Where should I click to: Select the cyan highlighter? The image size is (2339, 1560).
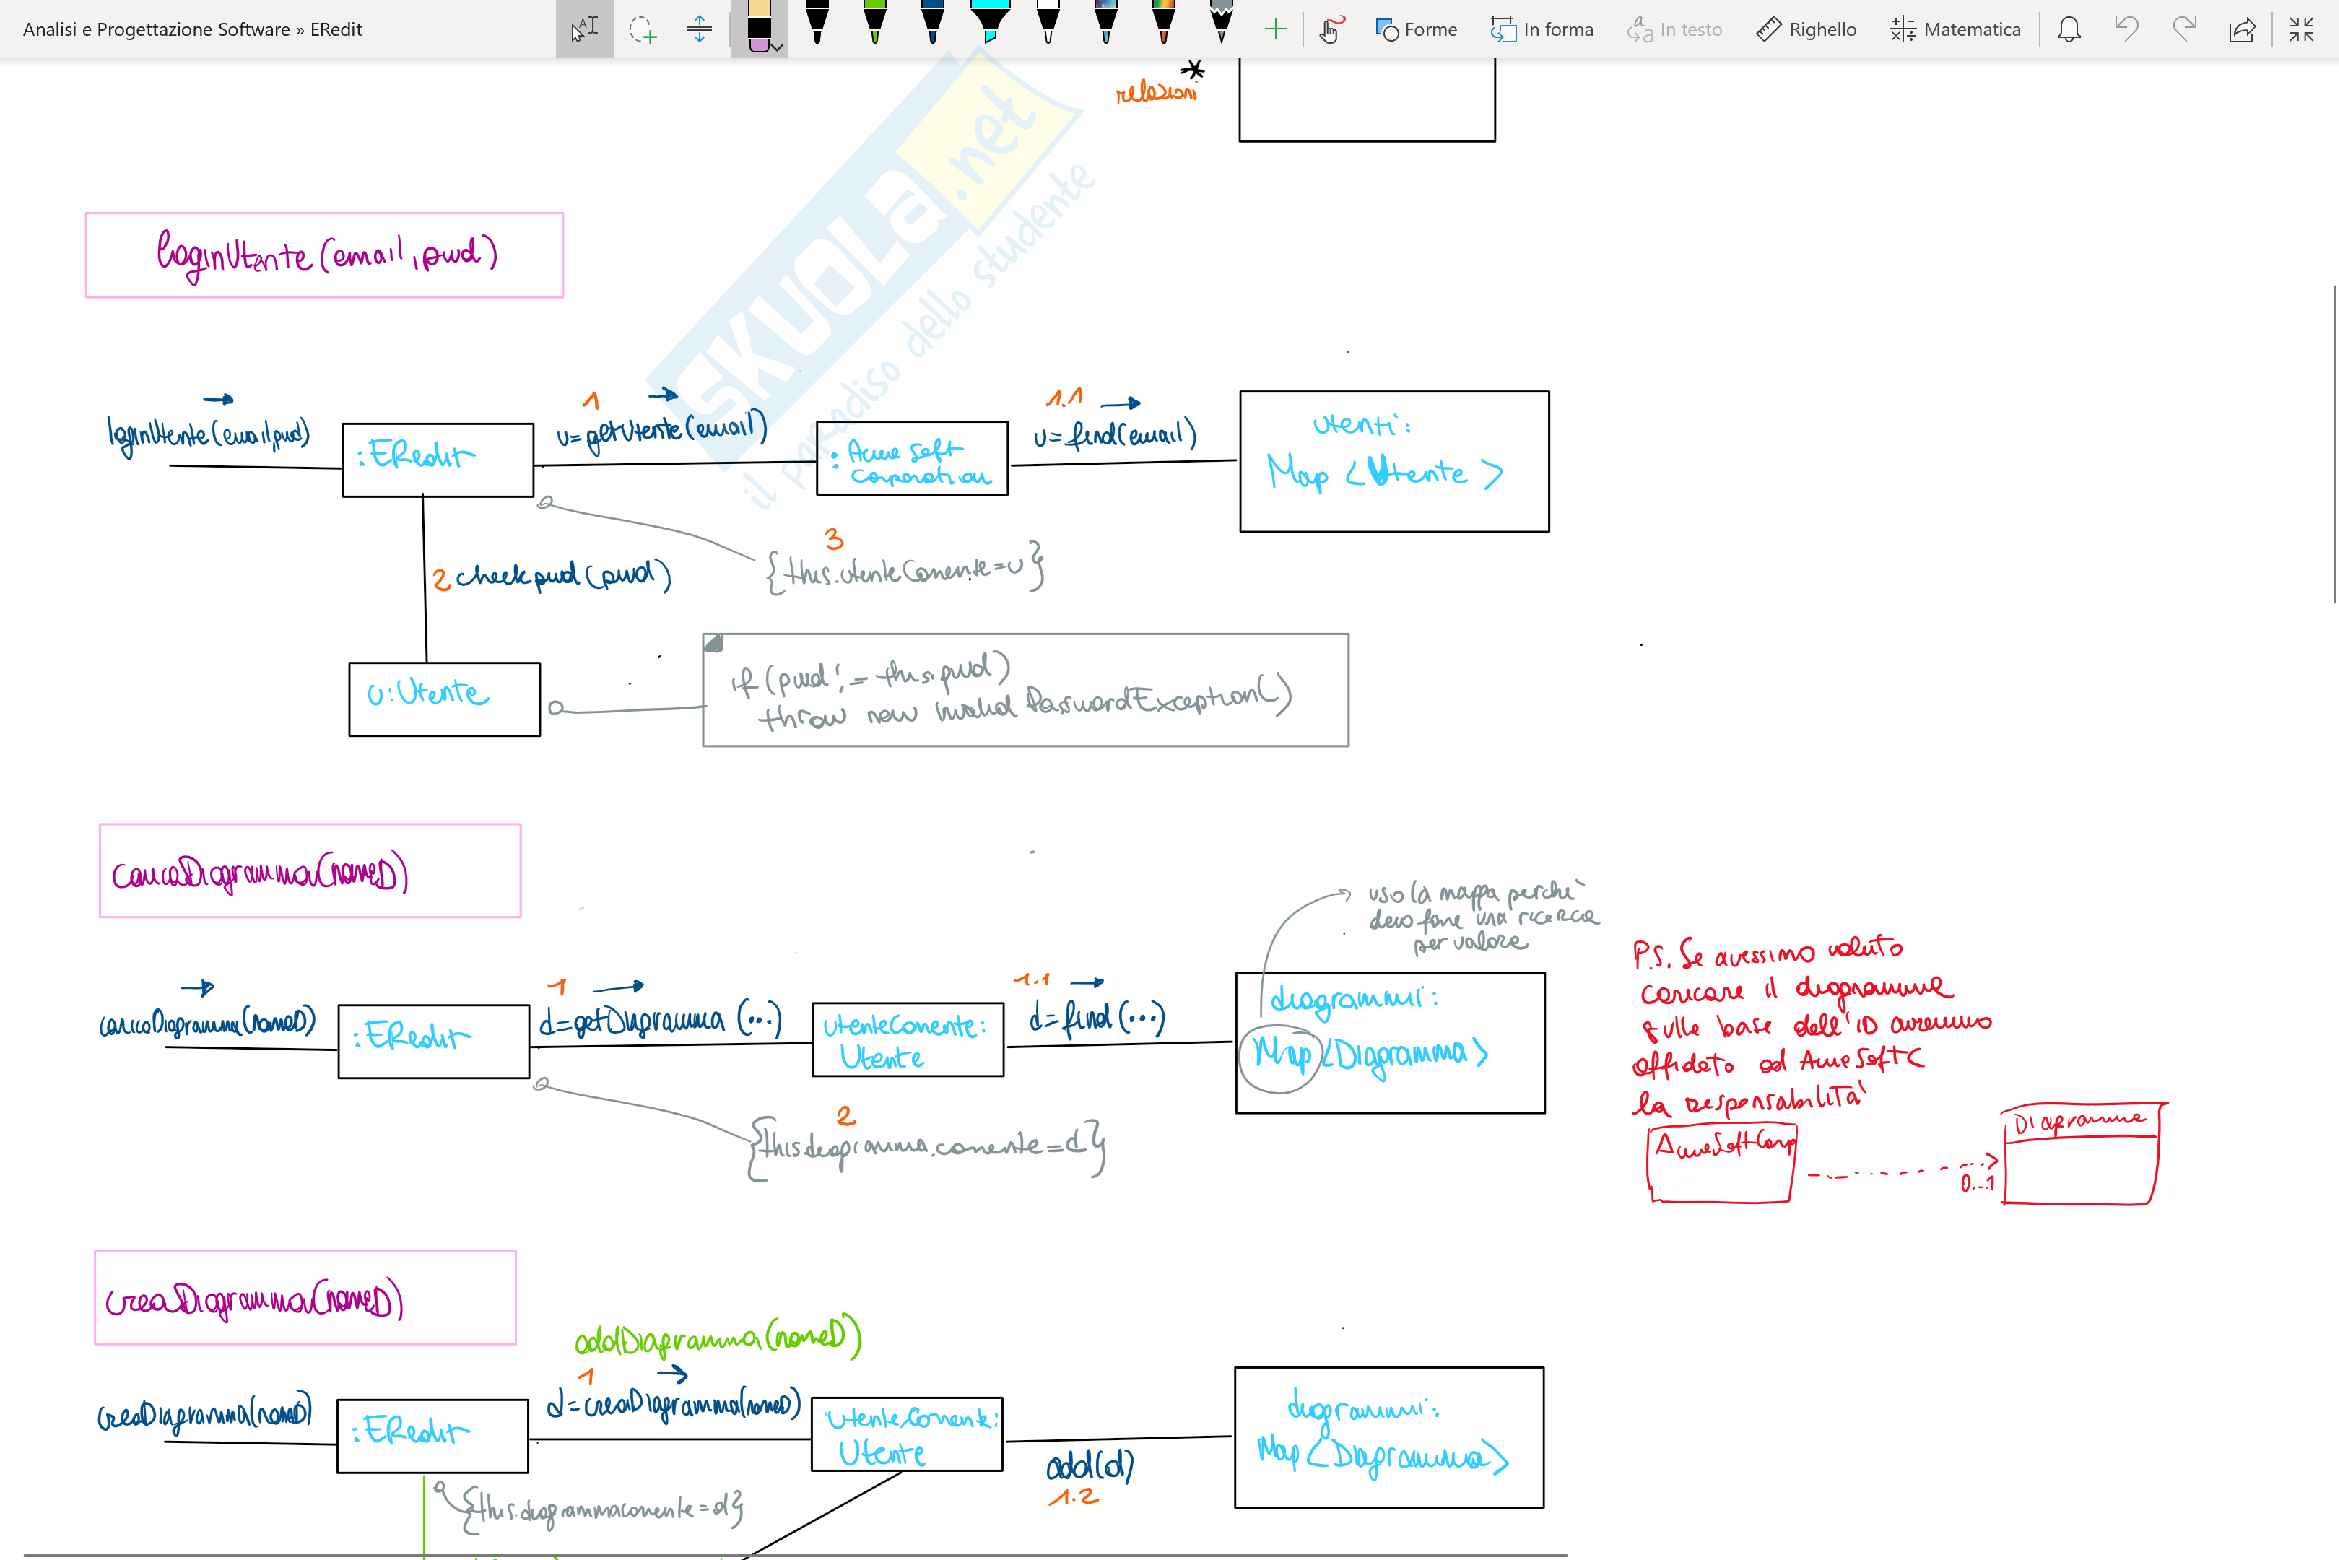point(990,24)
